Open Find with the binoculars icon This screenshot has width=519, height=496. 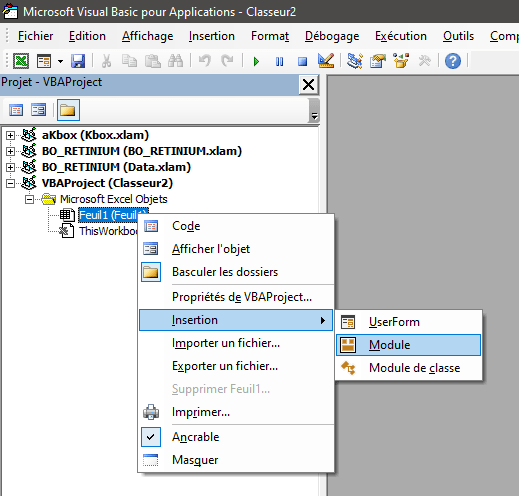pyautogui.click(x=176, y=61)
